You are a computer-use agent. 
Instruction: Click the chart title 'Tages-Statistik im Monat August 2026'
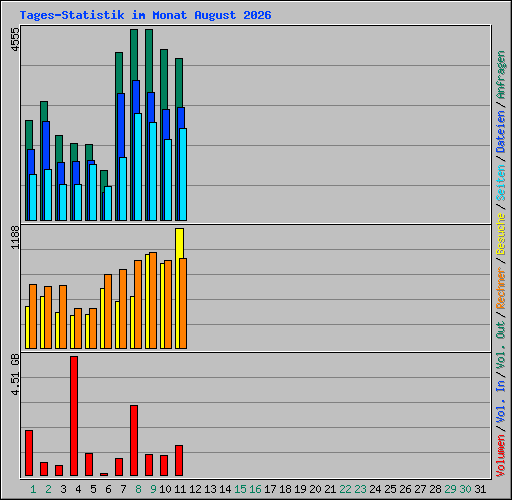point(145,15)
